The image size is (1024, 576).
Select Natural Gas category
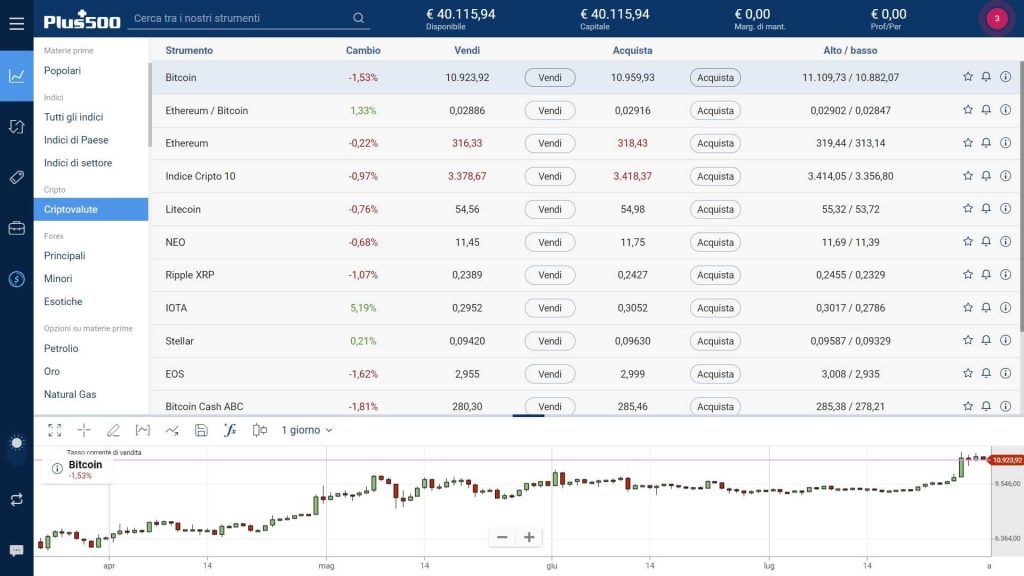coord(70,394)
